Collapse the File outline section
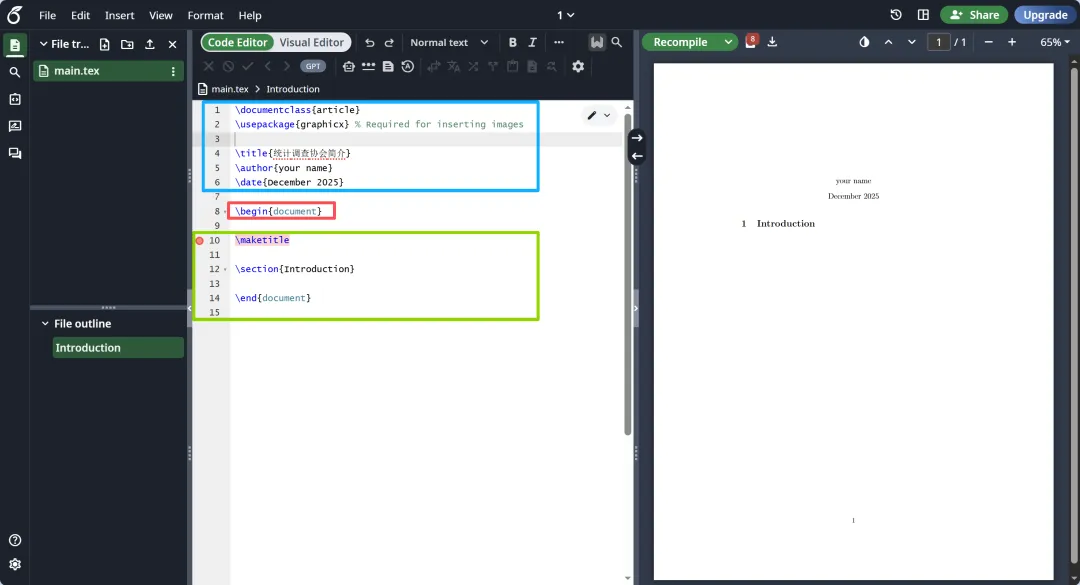Image resolution: width=1080 pixels, height=585 pixels. (45, 323)
